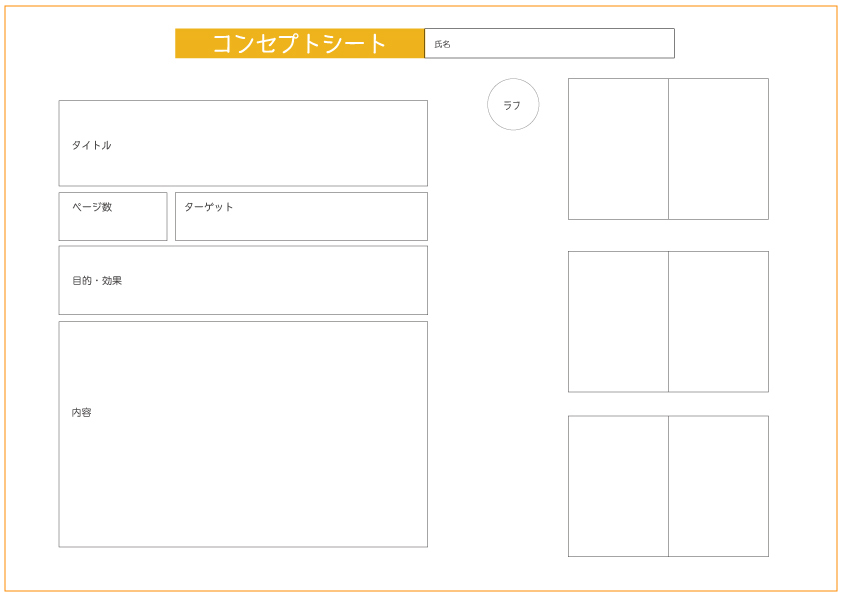Screen dimensions: 842x595
Task: Select left page of middle rough spread
Action: pos(618,322)
